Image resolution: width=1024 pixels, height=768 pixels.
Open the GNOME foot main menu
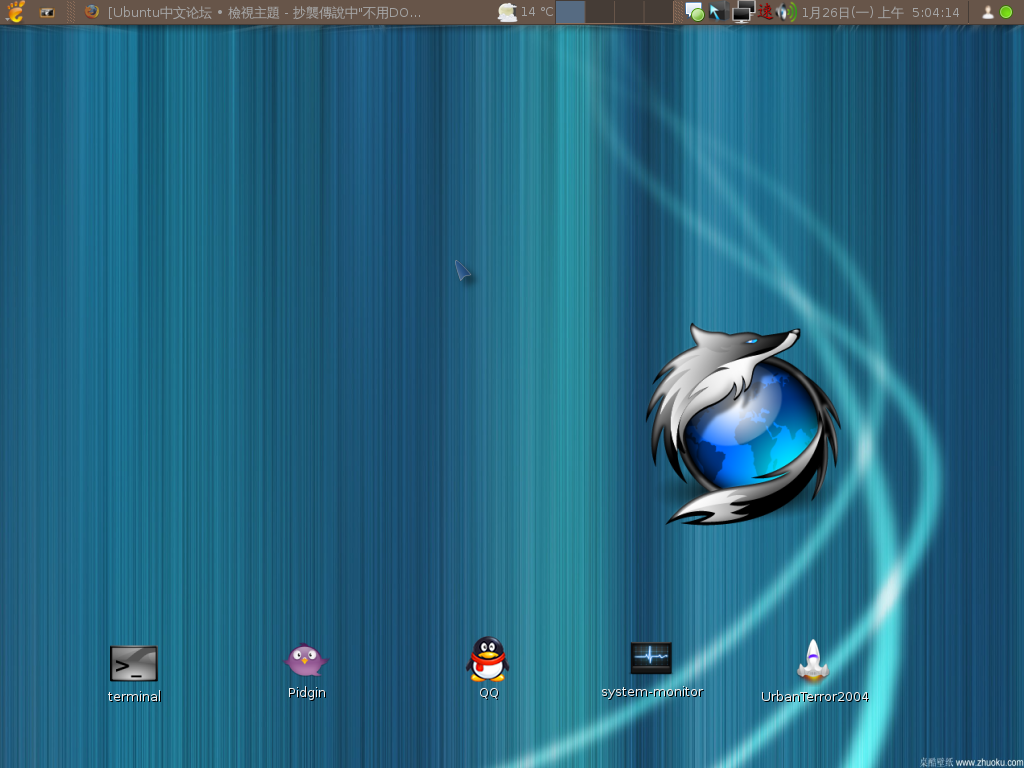click(x=15, y=12)
